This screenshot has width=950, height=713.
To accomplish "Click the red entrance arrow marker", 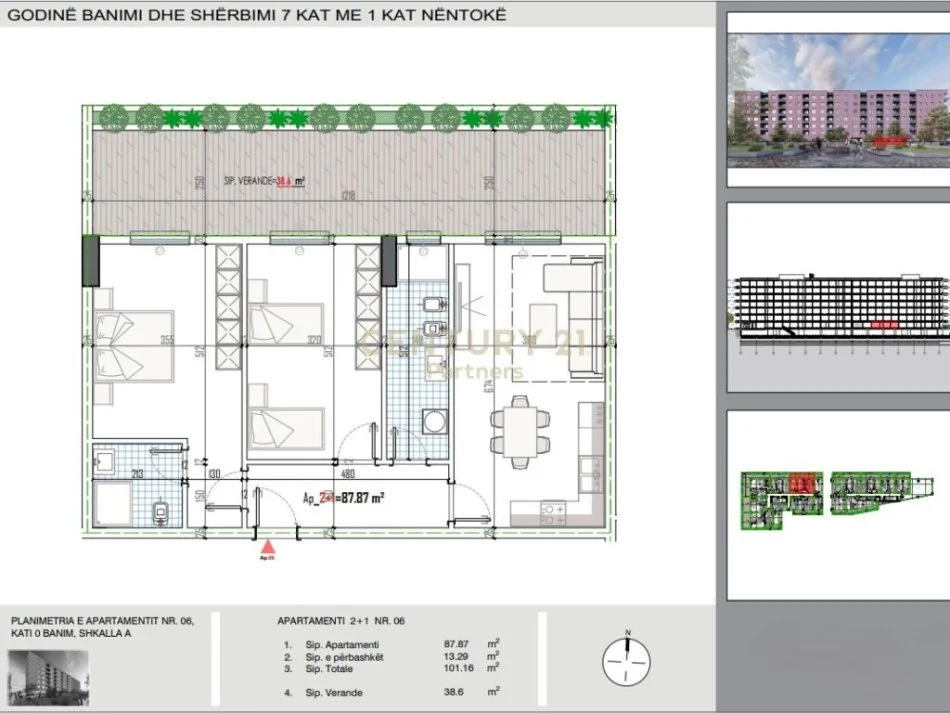I will [x=266, y=546].
